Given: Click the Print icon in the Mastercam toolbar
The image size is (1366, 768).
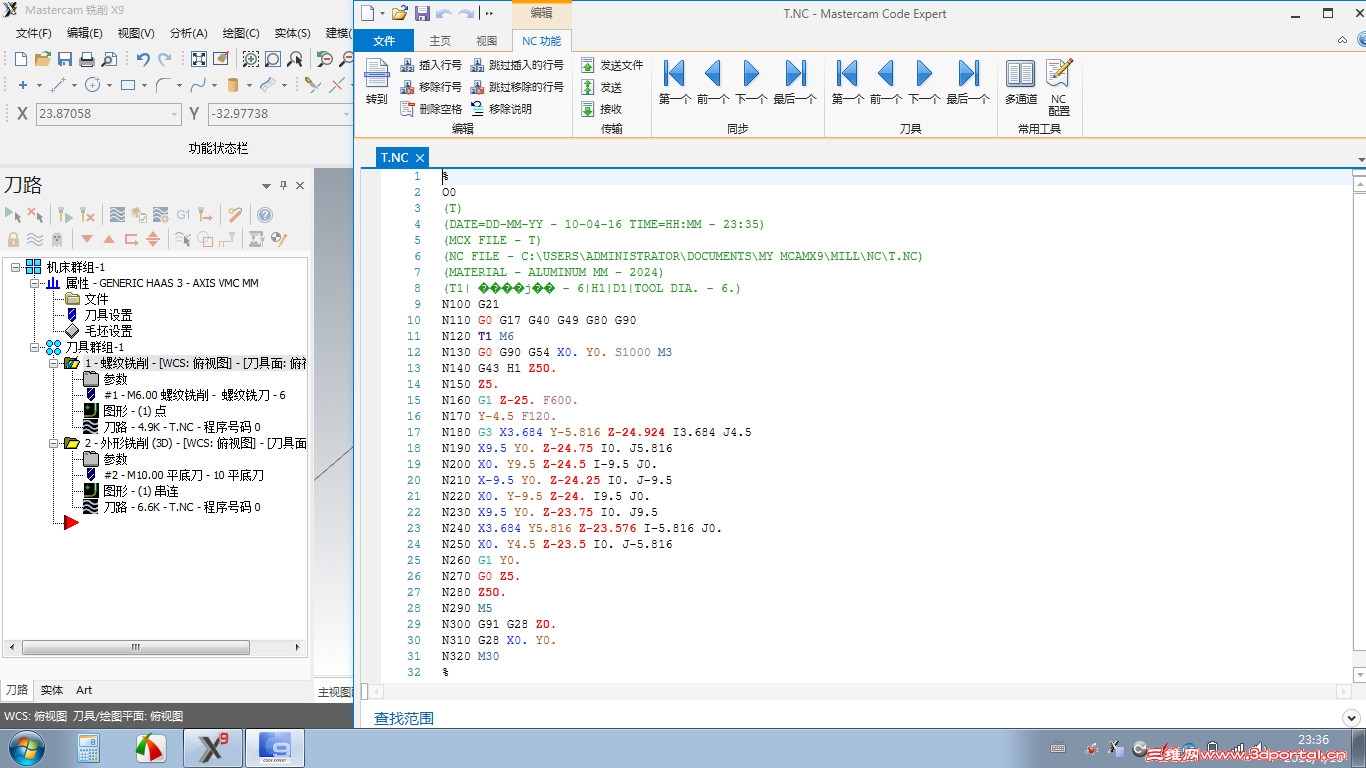Looking at the screenshot, I should [x=87, y=59].
